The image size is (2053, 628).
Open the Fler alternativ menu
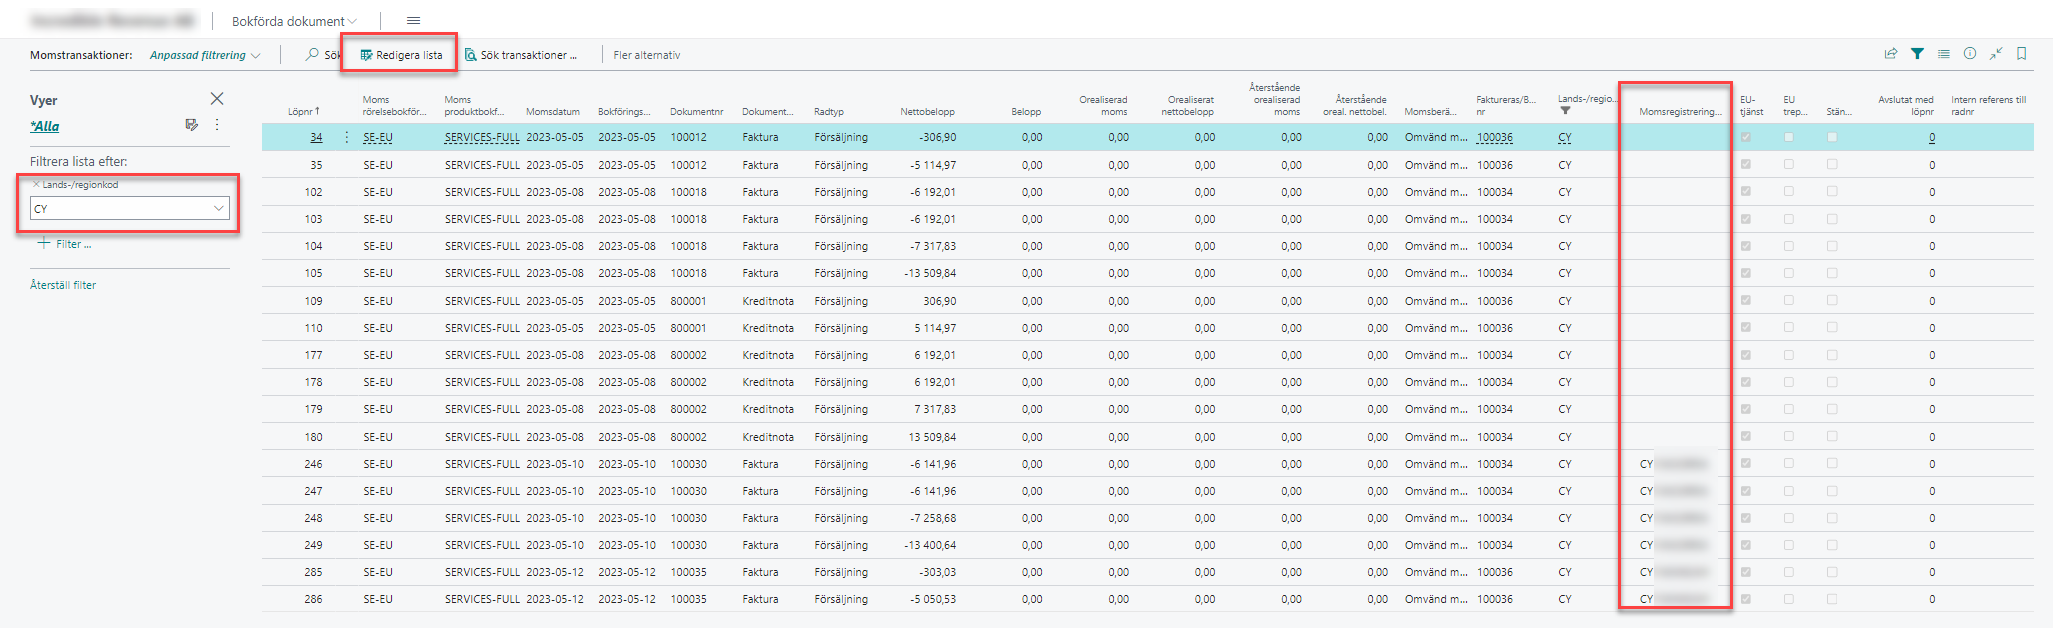(646, 55)
